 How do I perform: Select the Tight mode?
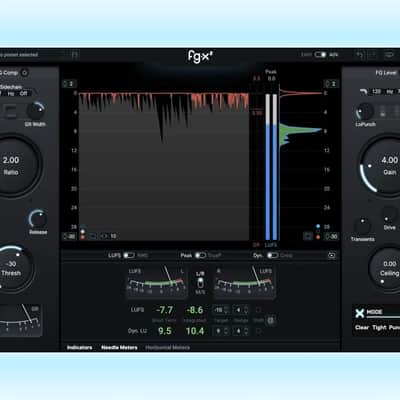(x=379, y=327)
